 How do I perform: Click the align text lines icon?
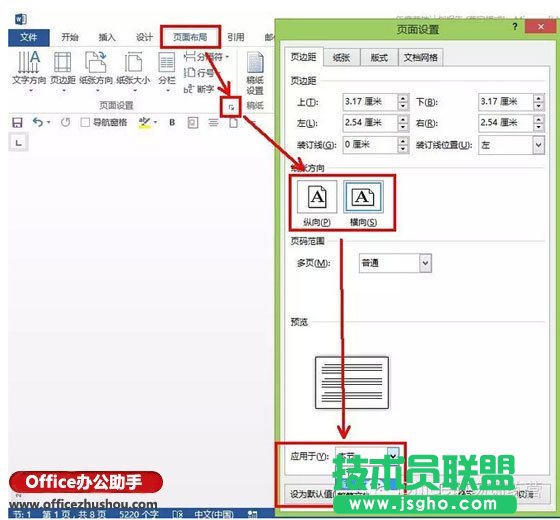point(214,123)
